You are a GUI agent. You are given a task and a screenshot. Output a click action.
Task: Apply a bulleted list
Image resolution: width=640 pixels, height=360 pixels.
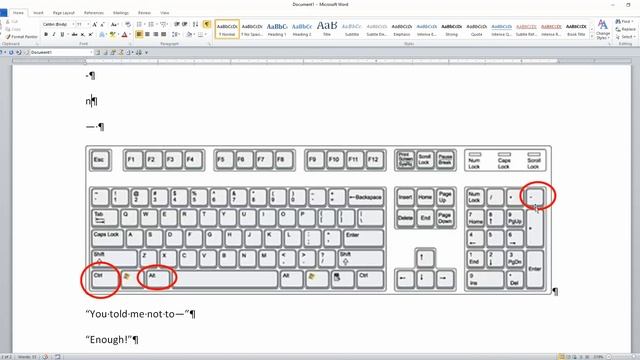(140, 24)
